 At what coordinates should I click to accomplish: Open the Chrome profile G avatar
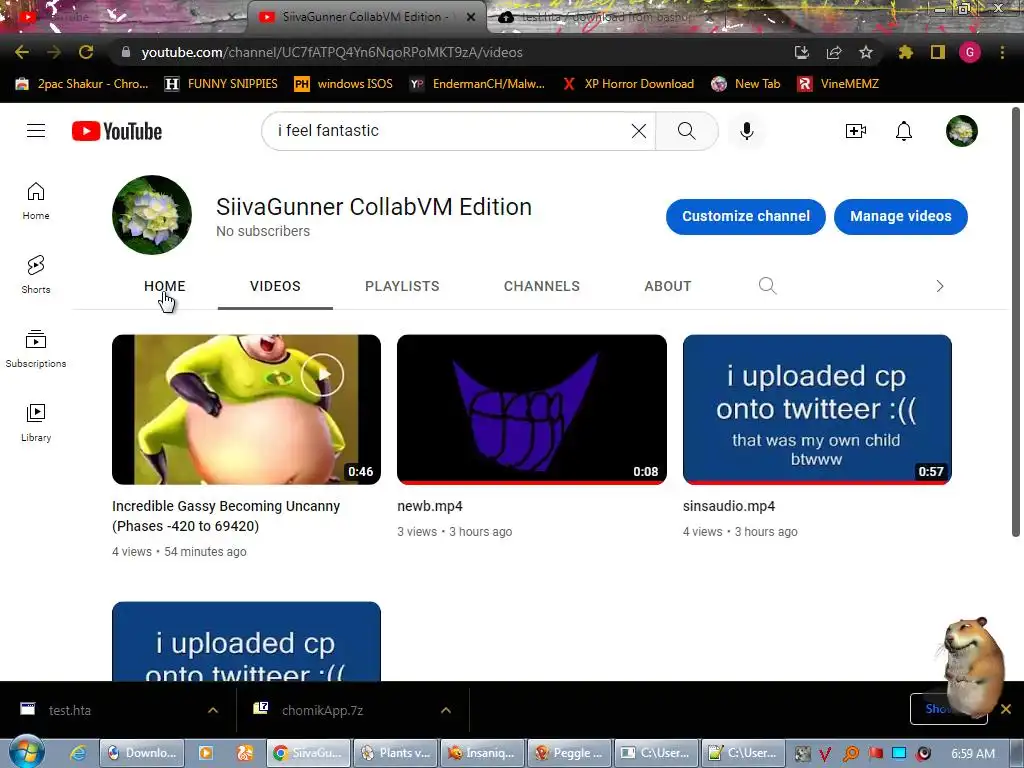(x=970, y=52)
